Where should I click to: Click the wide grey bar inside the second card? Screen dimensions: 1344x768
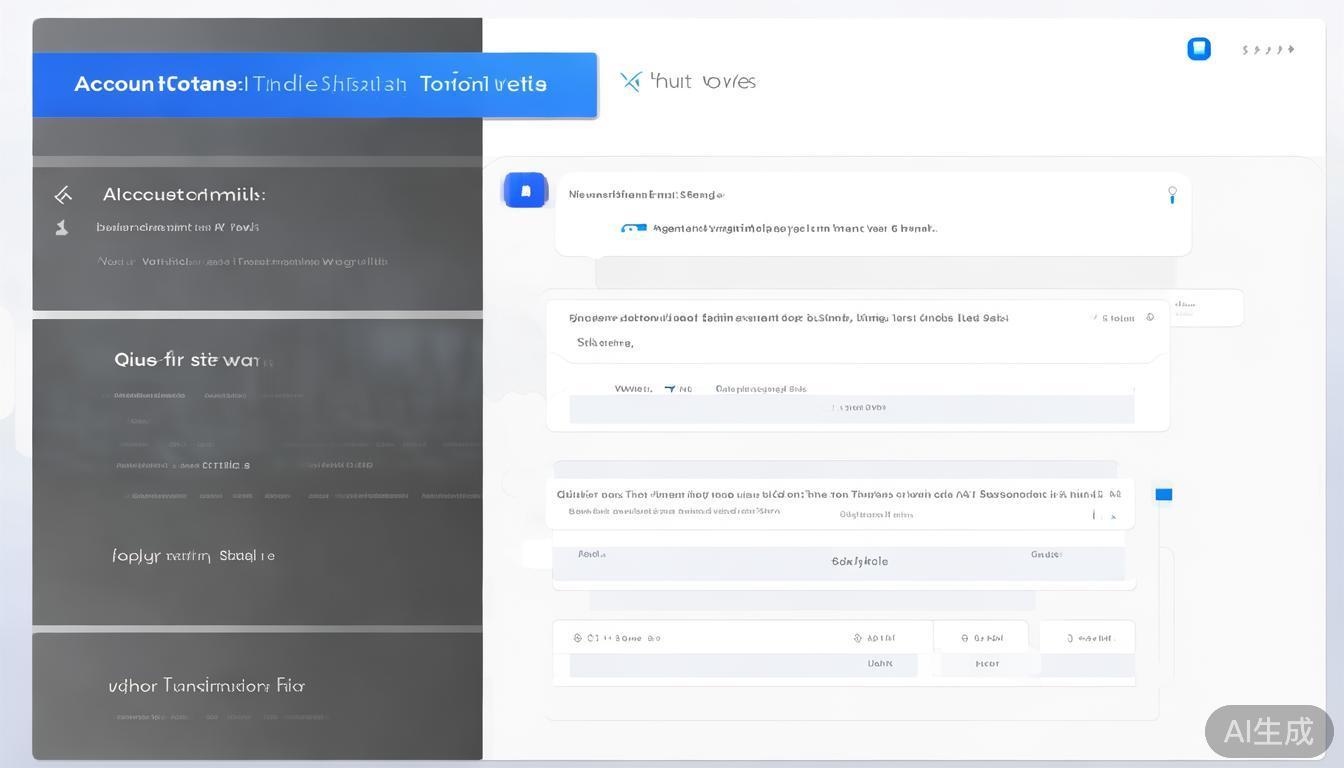click(851, 408)
